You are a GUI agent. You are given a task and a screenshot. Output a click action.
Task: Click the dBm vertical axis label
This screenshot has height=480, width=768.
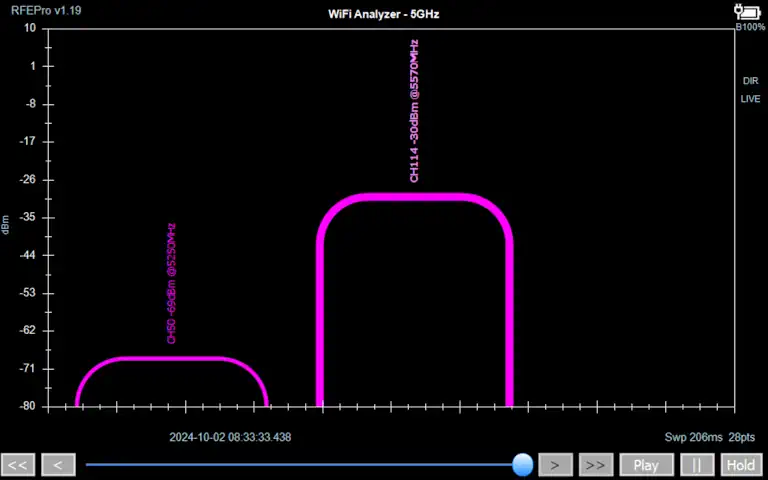(6, 225)
